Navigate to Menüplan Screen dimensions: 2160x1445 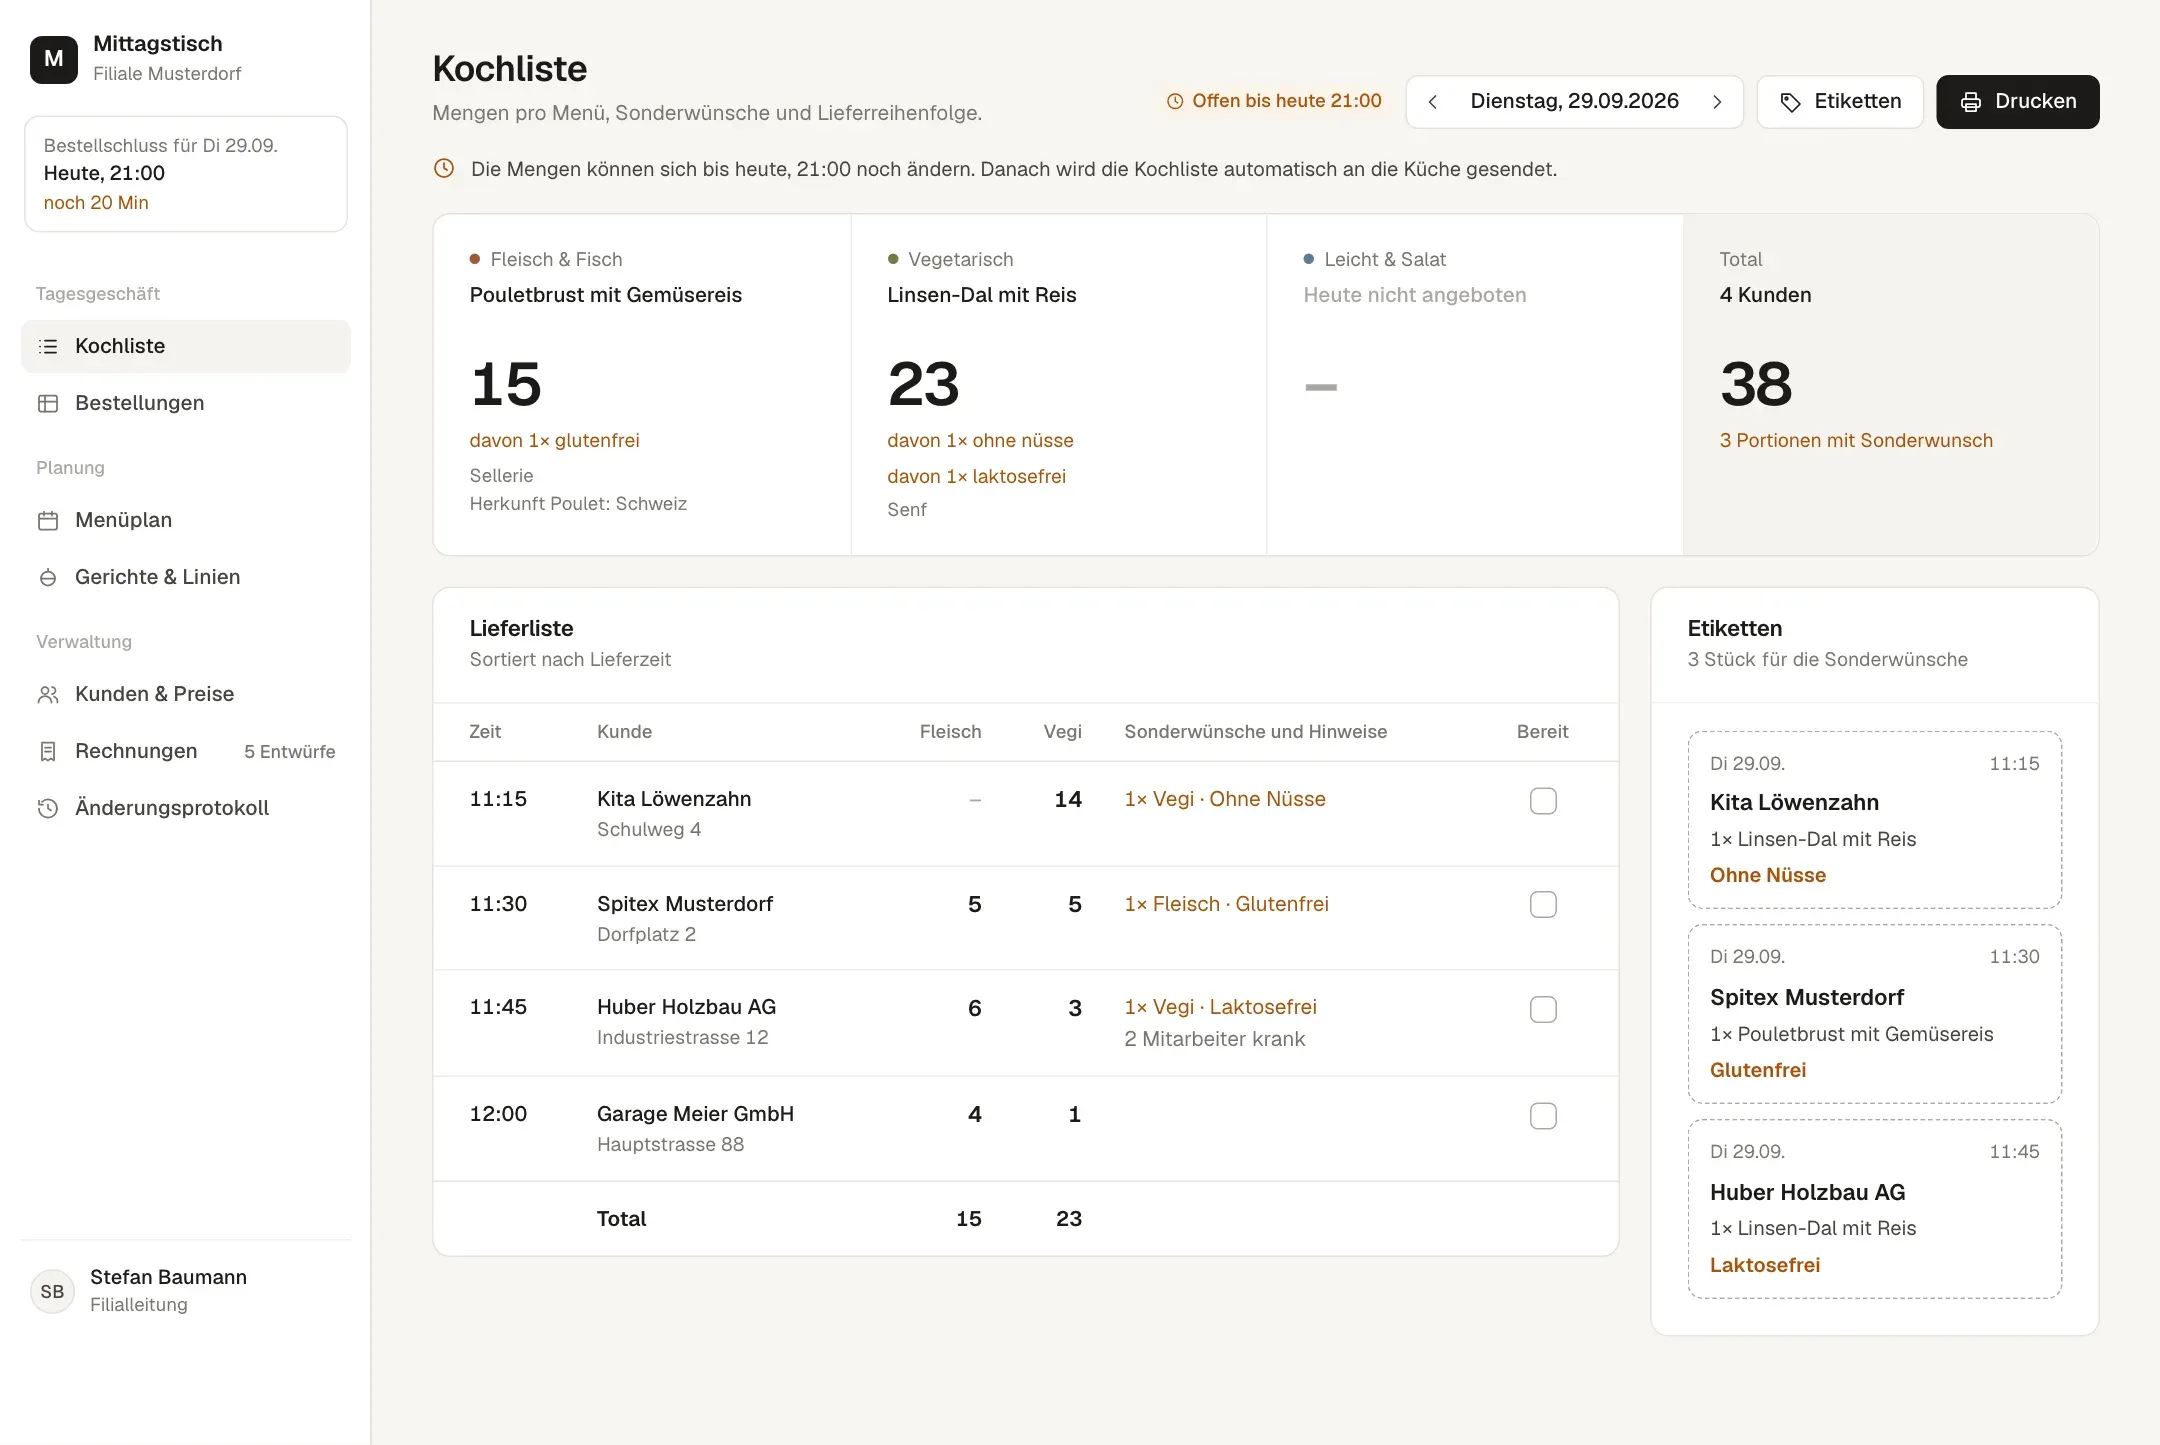tap(186, 520)
